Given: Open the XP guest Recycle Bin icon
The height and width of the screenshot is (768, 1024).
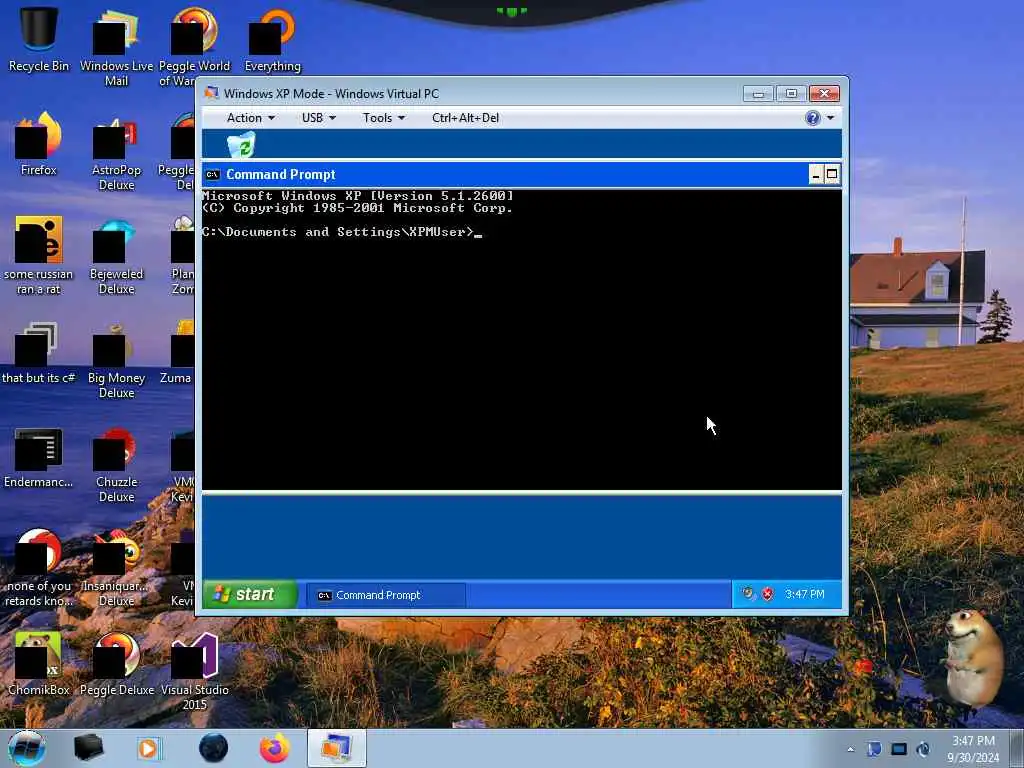Looking at the screenshot, I should click(241, 144).
